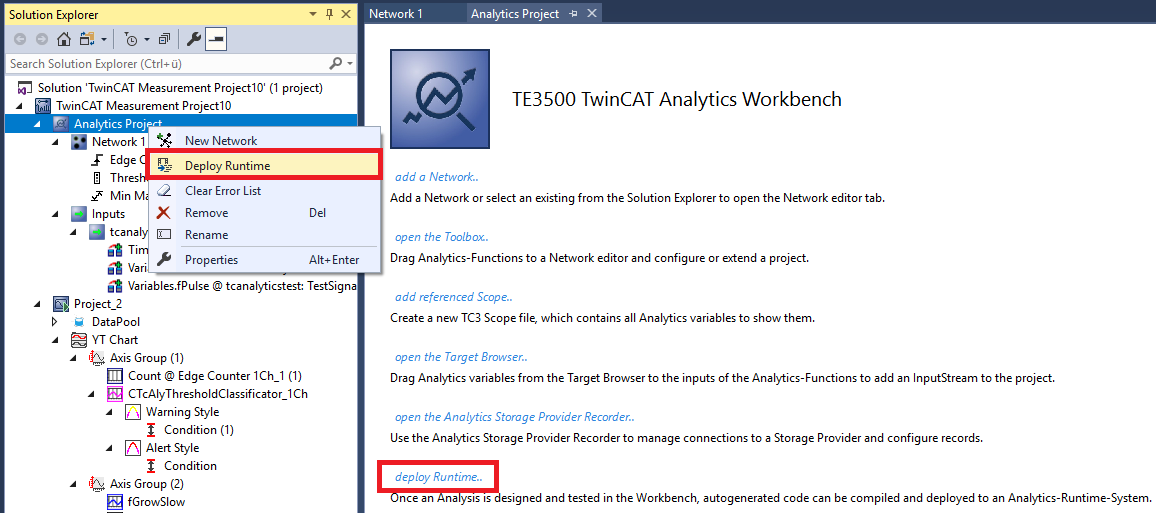Click the Home icon in Solution Explorer toolbar
Image resolution: width=1156 pixels, height=513 pixels.
[x=64, y=39]
